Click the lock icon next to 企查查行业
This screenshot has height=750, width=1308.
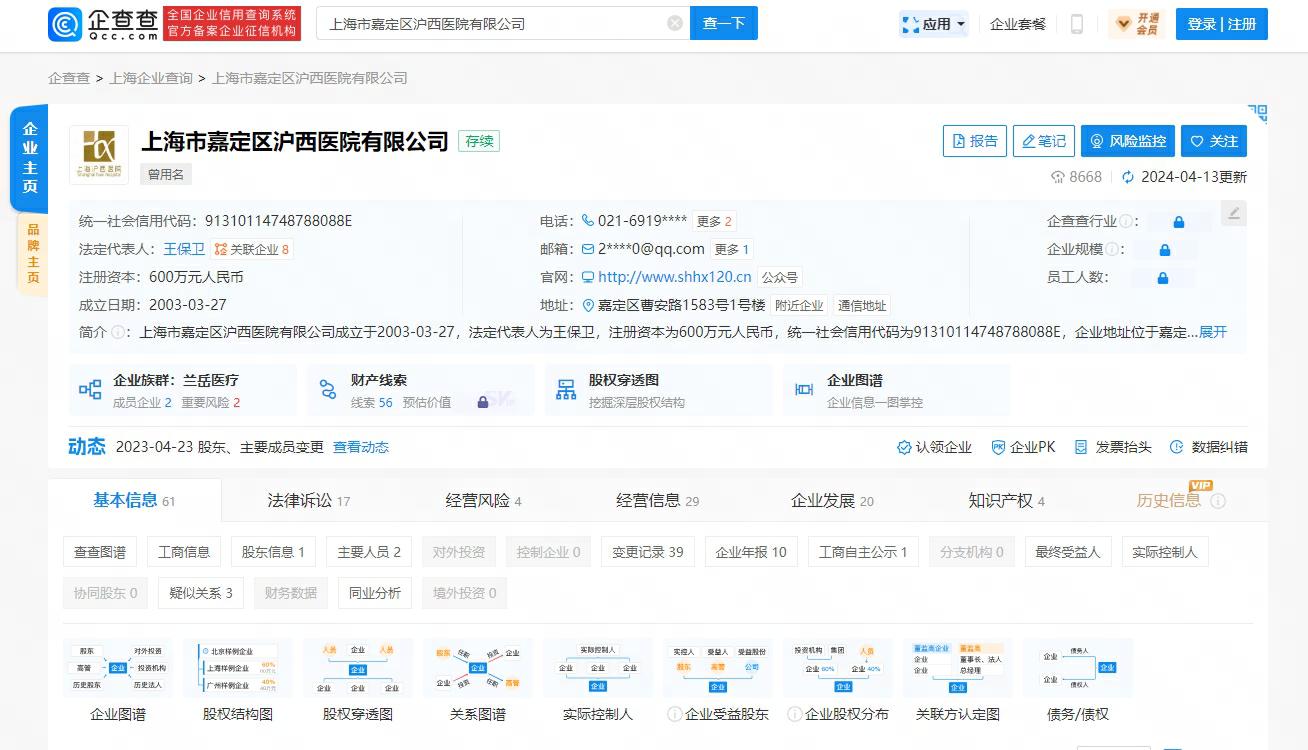(1179, 222)
